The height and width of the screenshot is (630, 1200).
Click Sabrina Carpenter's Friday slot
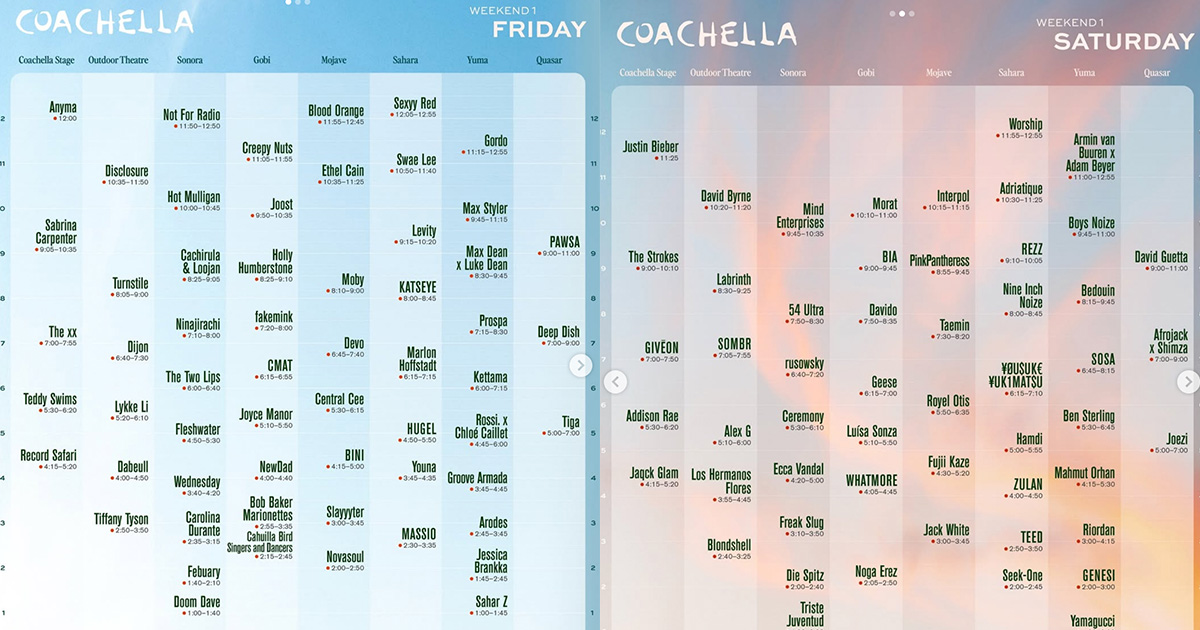[x=55, y=238]
